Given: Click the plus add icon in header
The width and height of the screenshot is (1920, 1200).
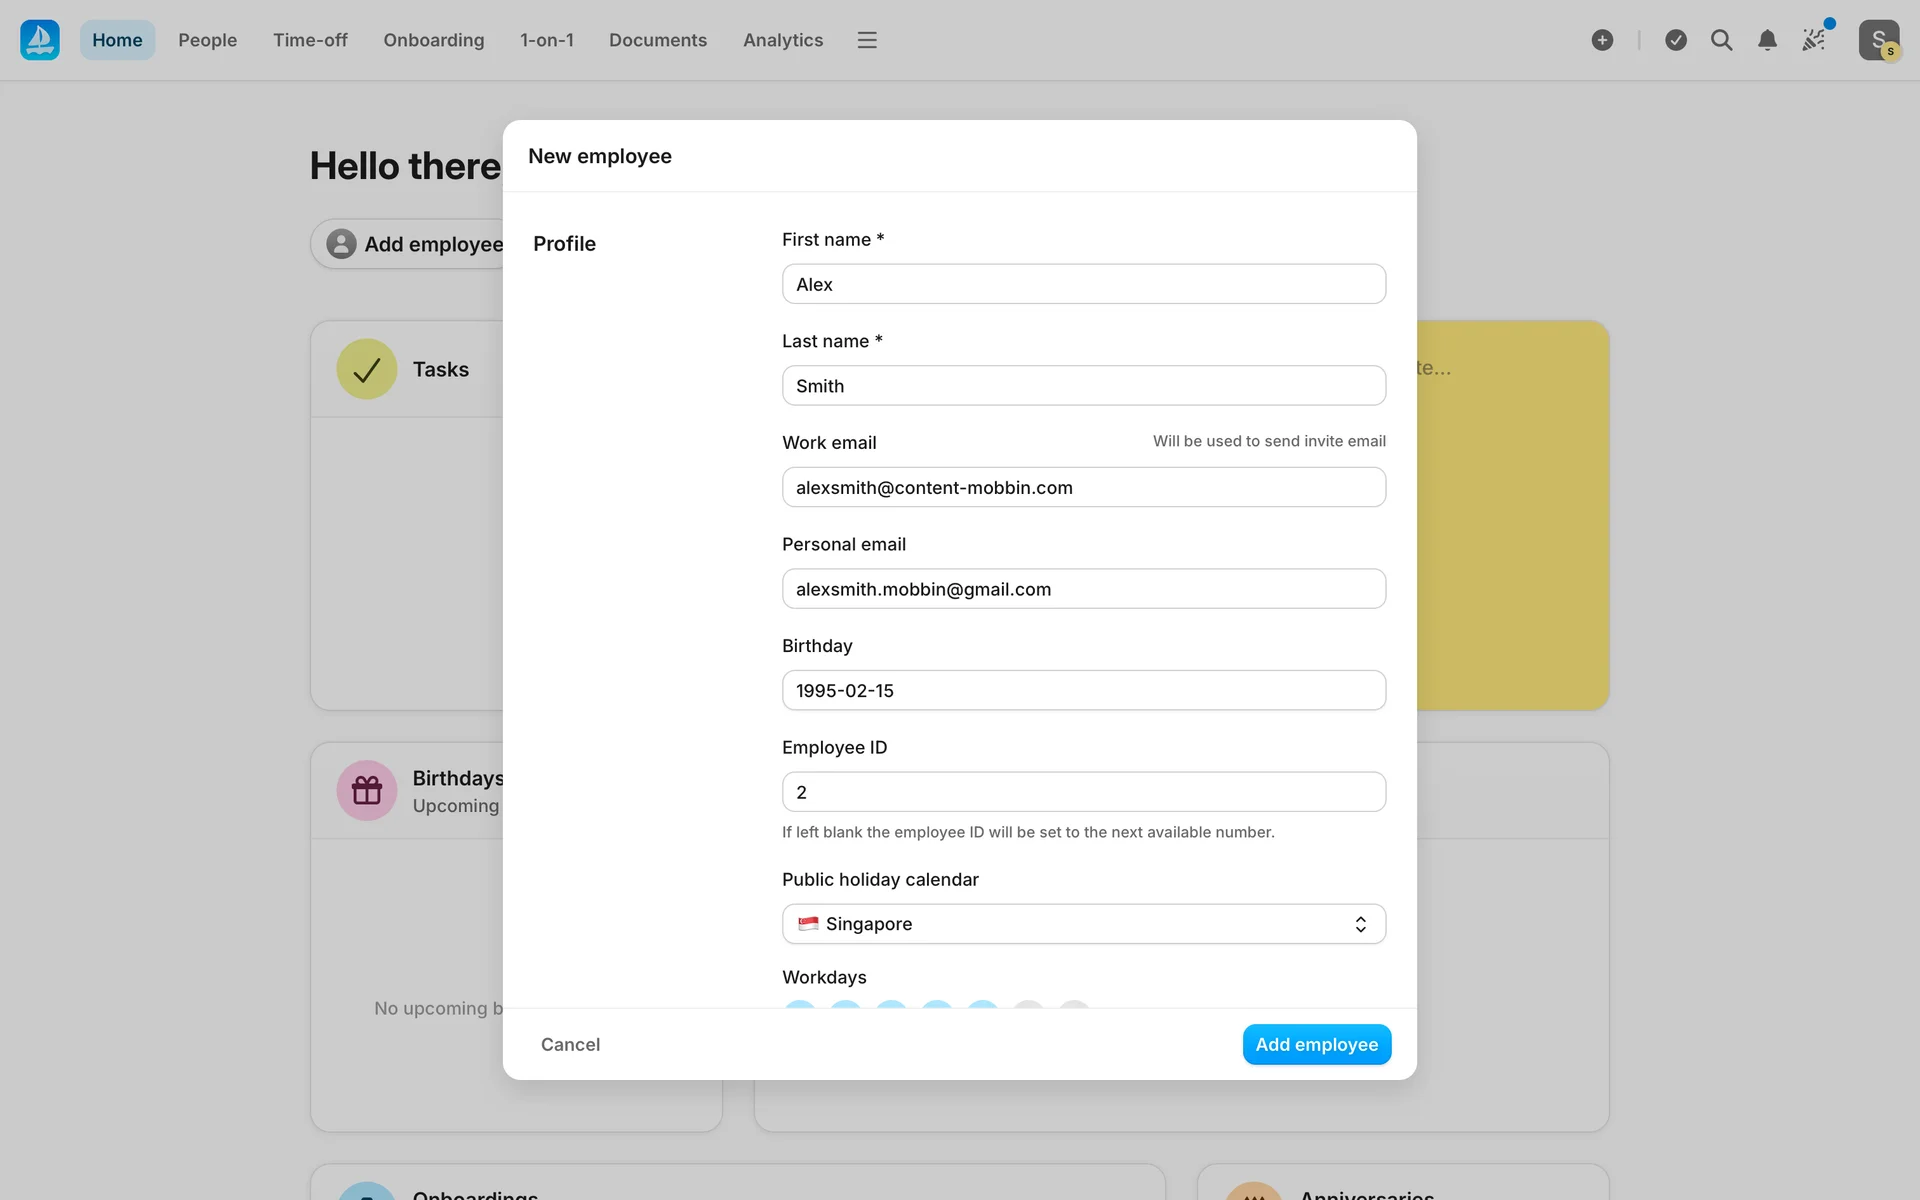Looking at the screenshot, I should (1602, 40).
